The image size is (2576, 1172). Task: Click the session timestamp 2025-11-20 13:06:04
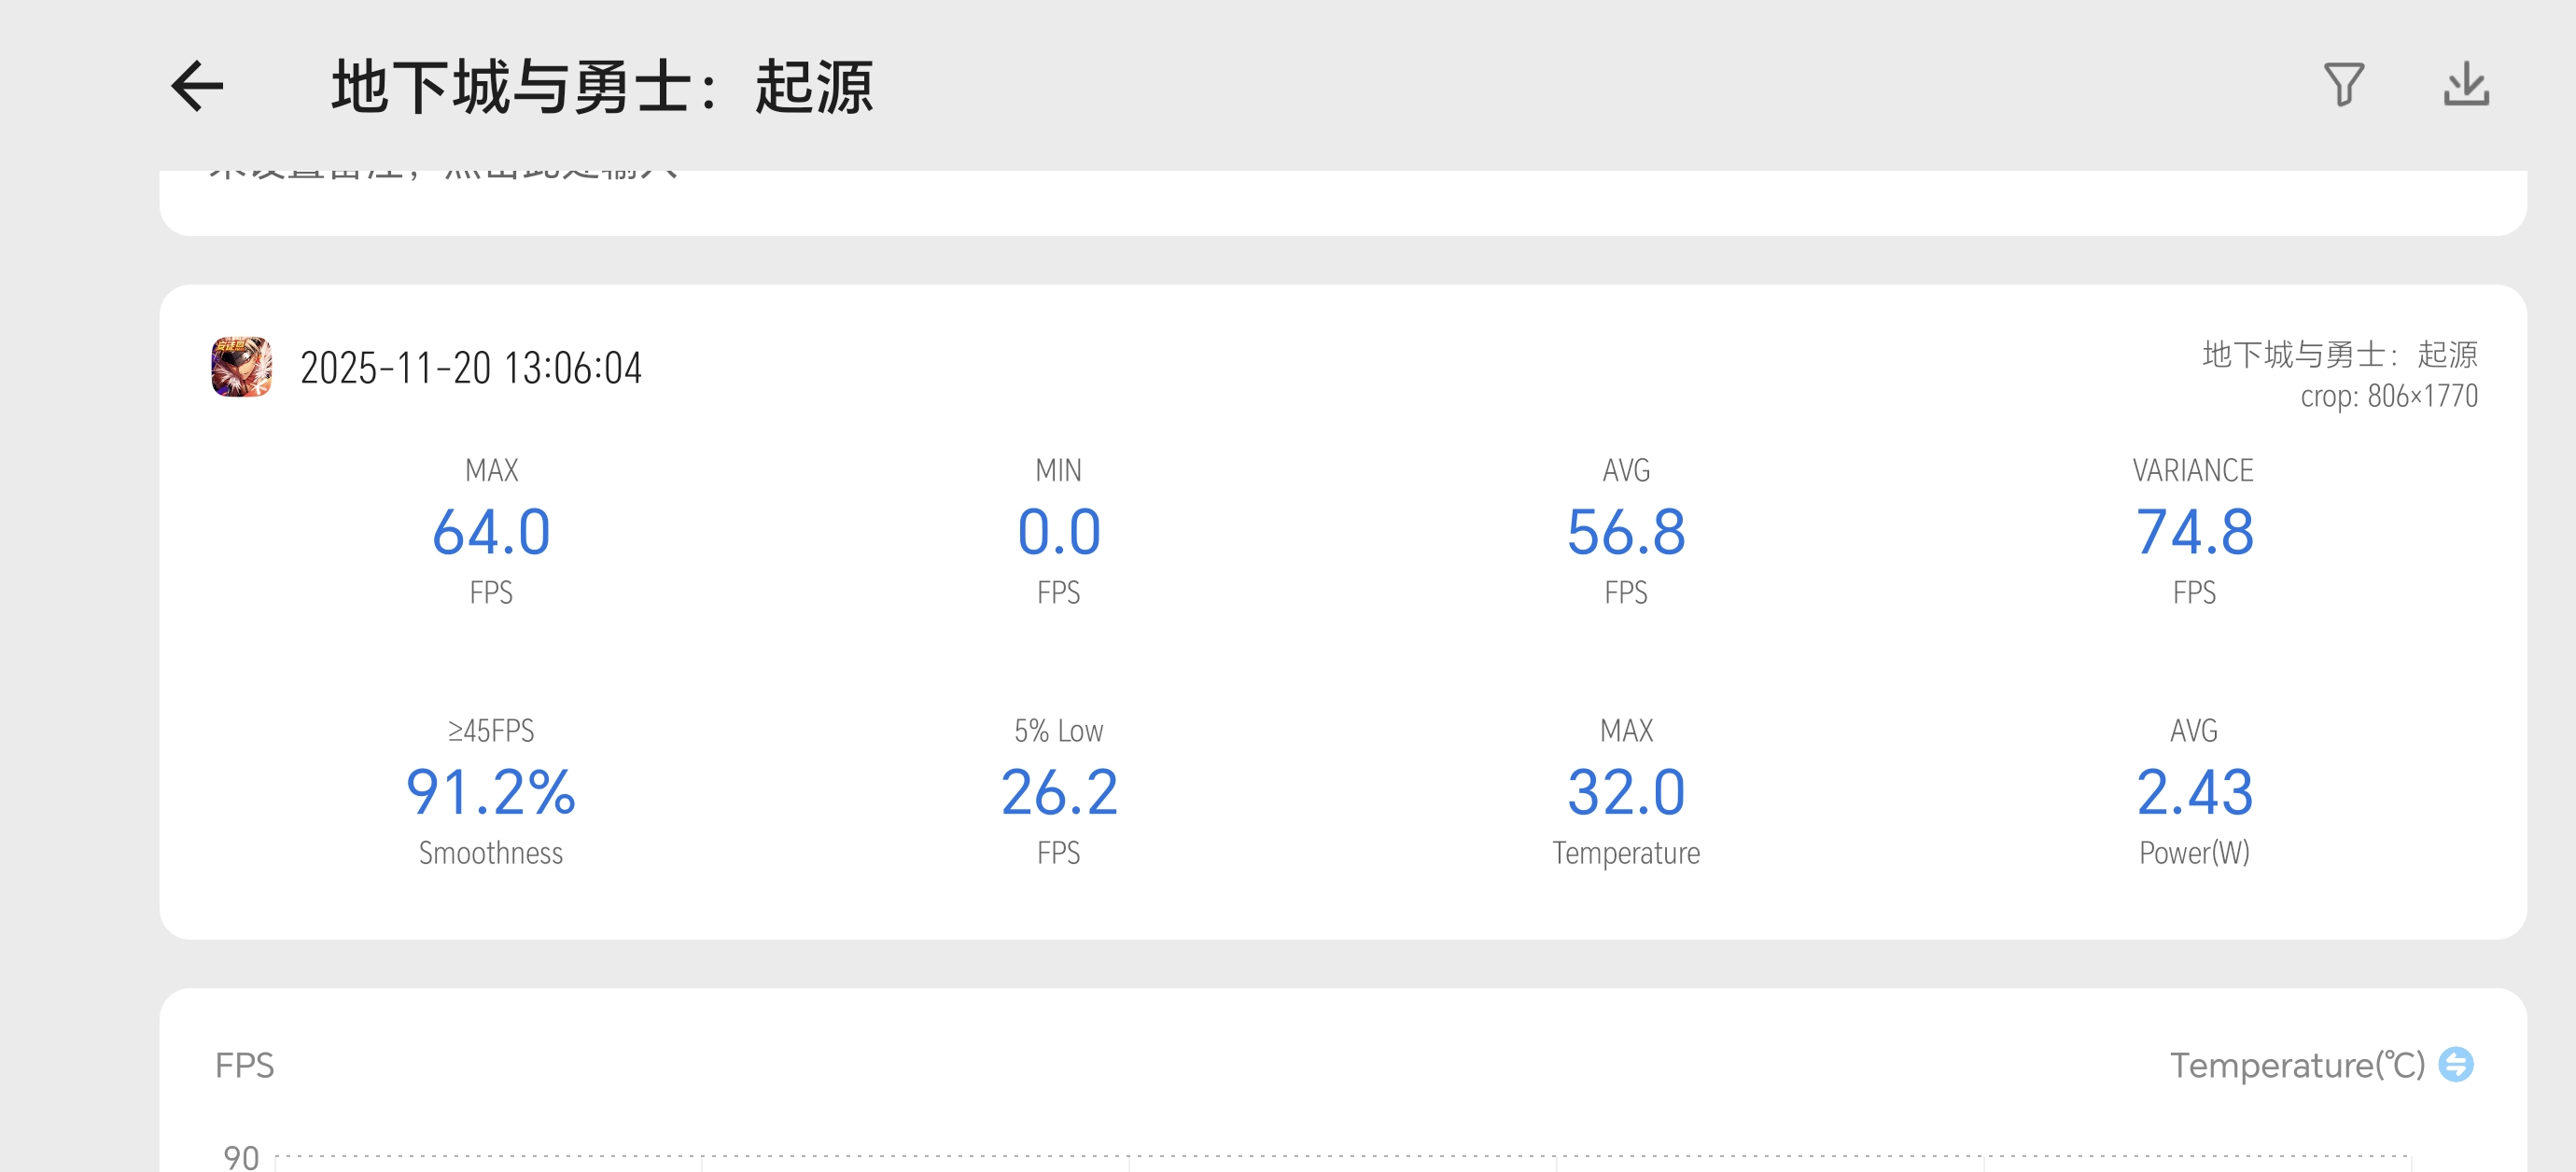click(470, 368)
